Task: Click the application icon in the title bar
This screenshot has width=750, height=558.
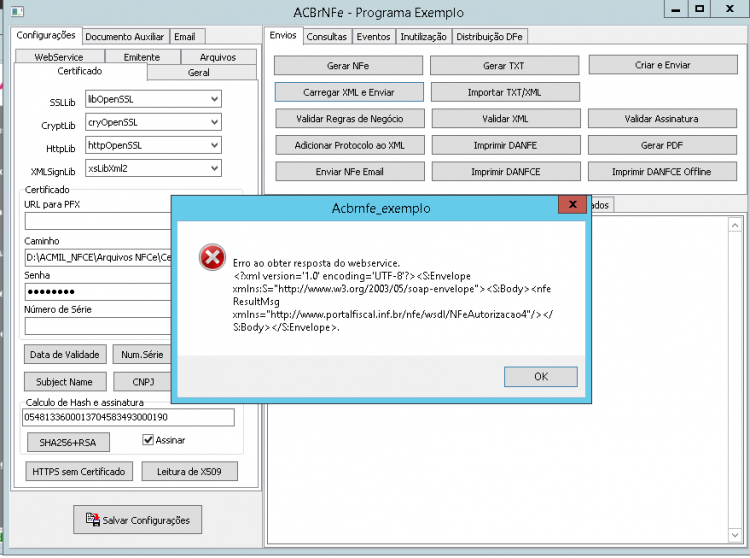Action: point(17,11)
